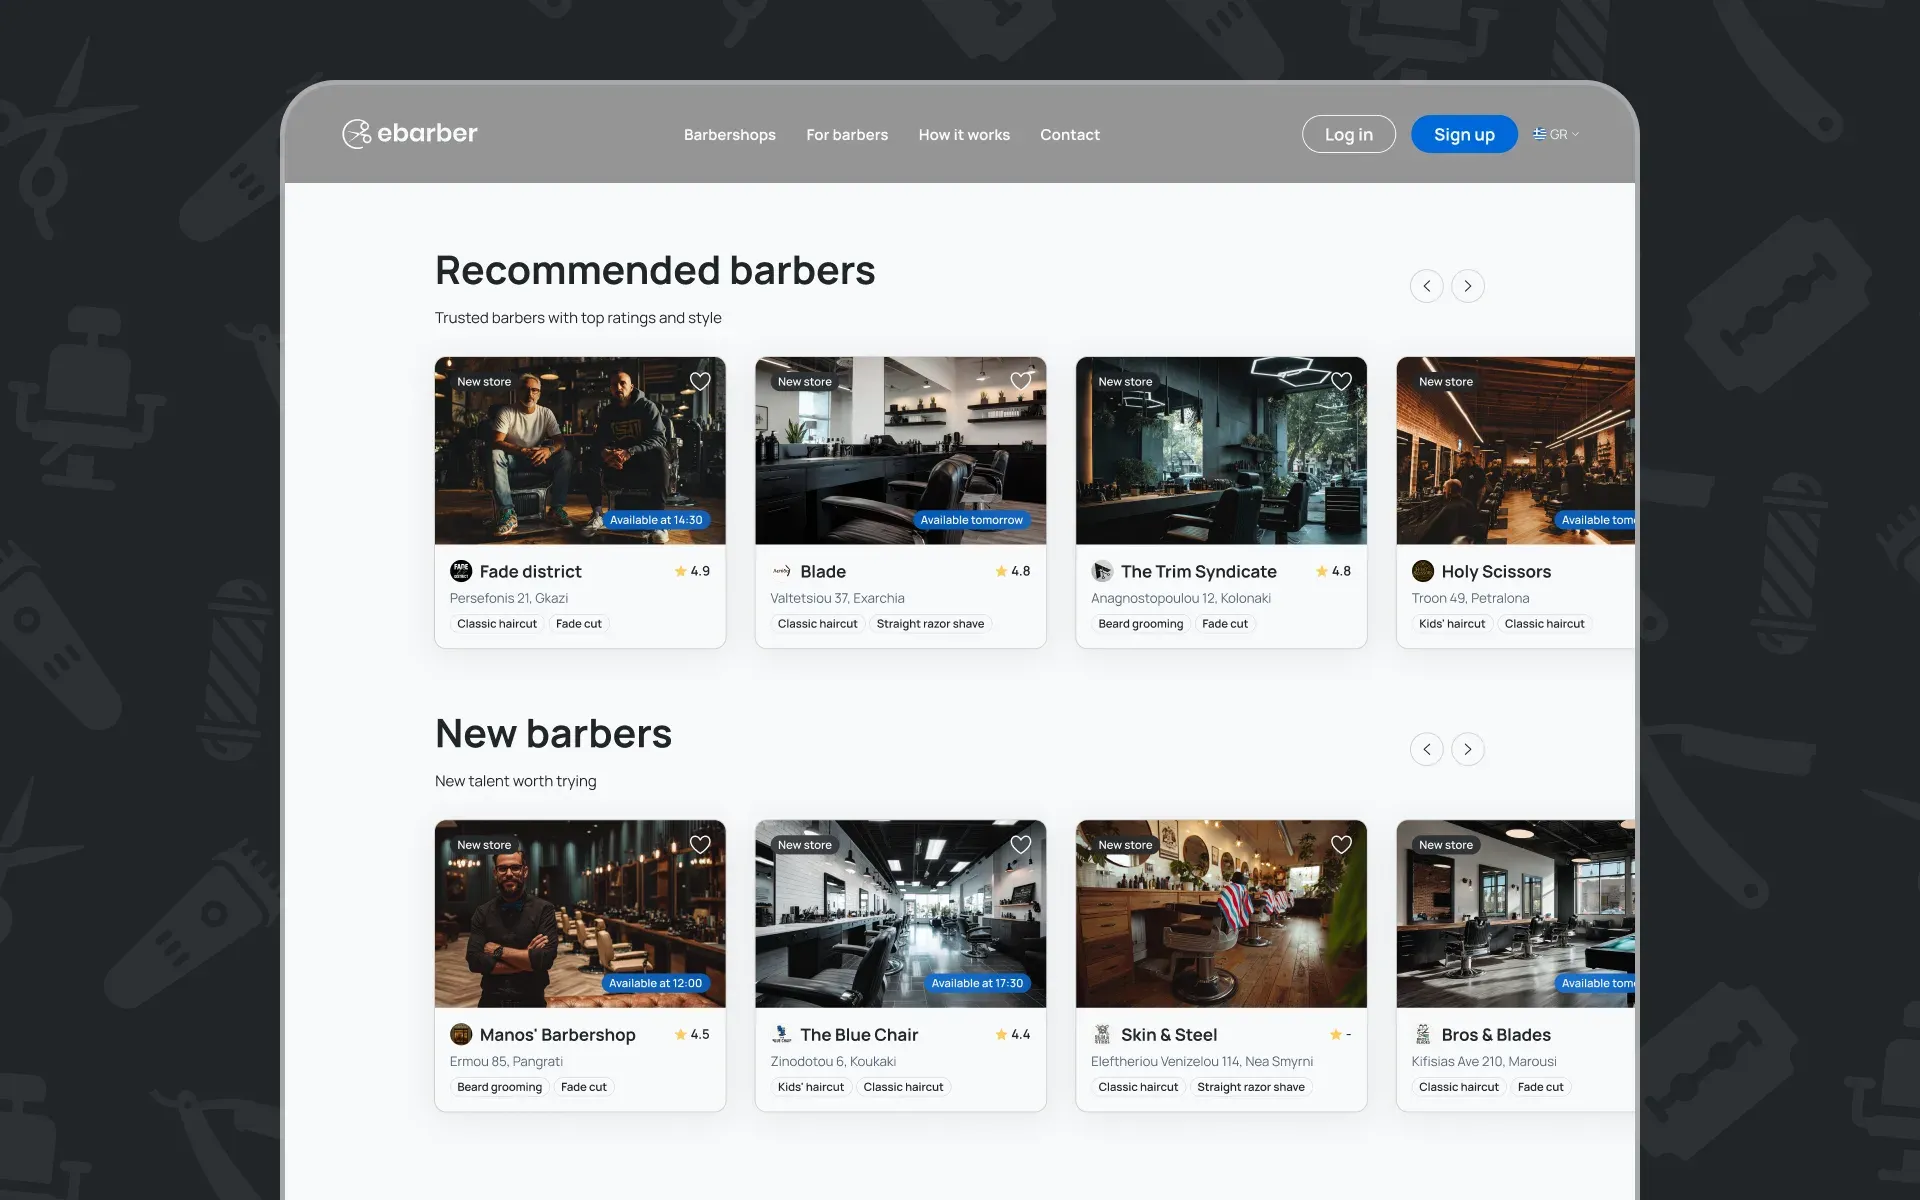Open the For barbers menu item
The image size is (1920, 1200).
(847, 134)
